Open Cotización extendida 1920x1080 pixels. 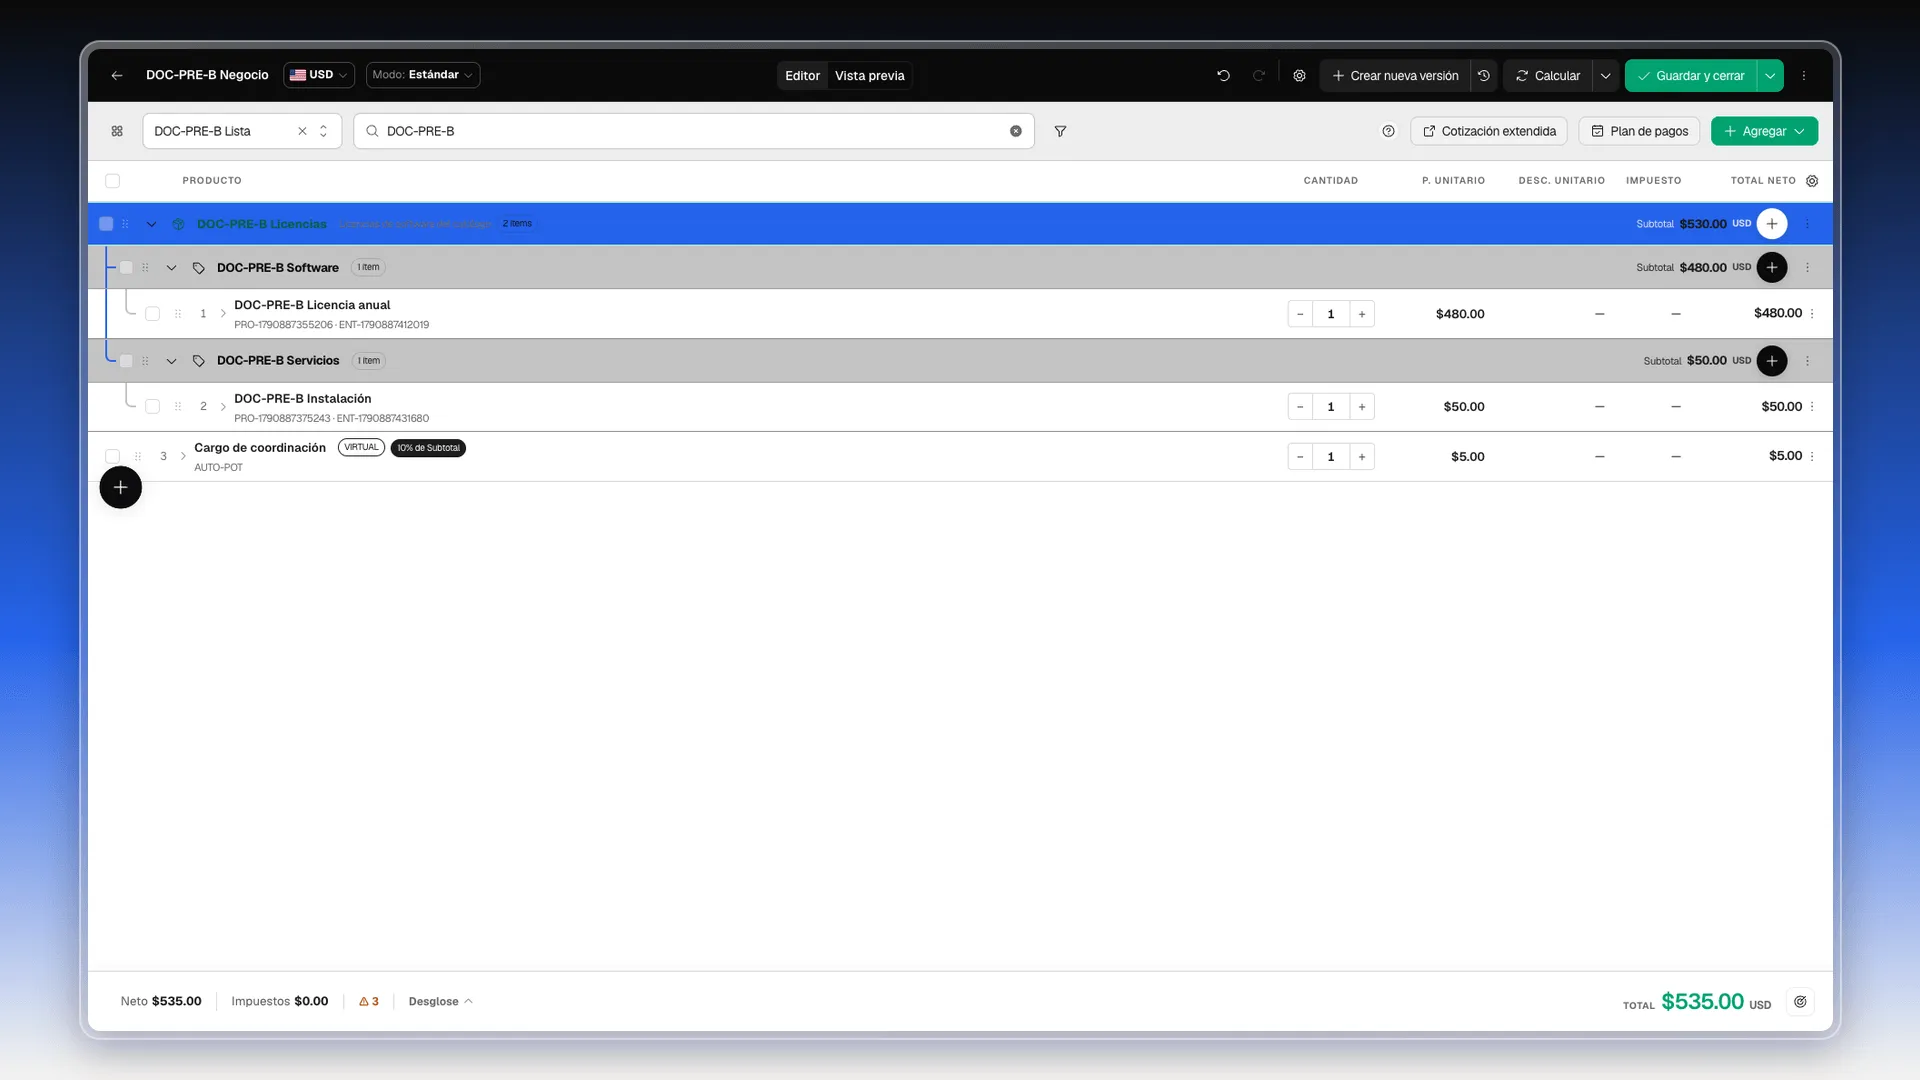tap(1489, 131)
